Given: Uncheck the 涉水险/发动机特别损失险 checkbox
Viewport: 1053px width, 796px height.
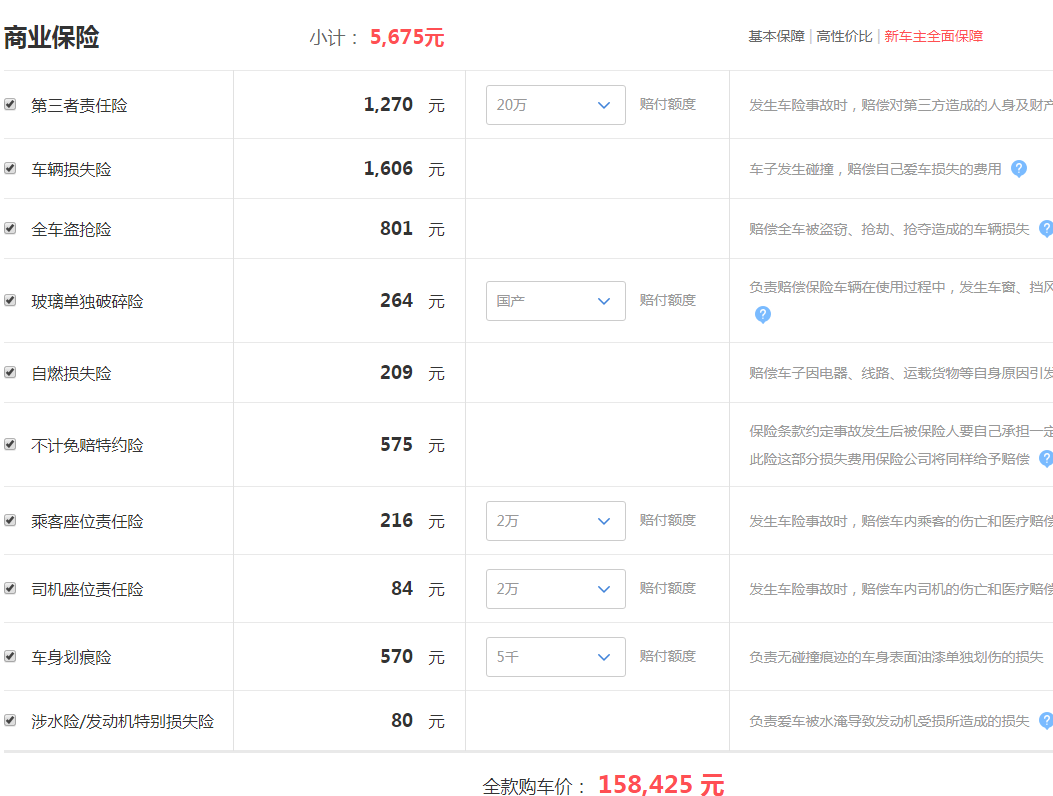Looking at the screenshot, I should tap(10, 720).
